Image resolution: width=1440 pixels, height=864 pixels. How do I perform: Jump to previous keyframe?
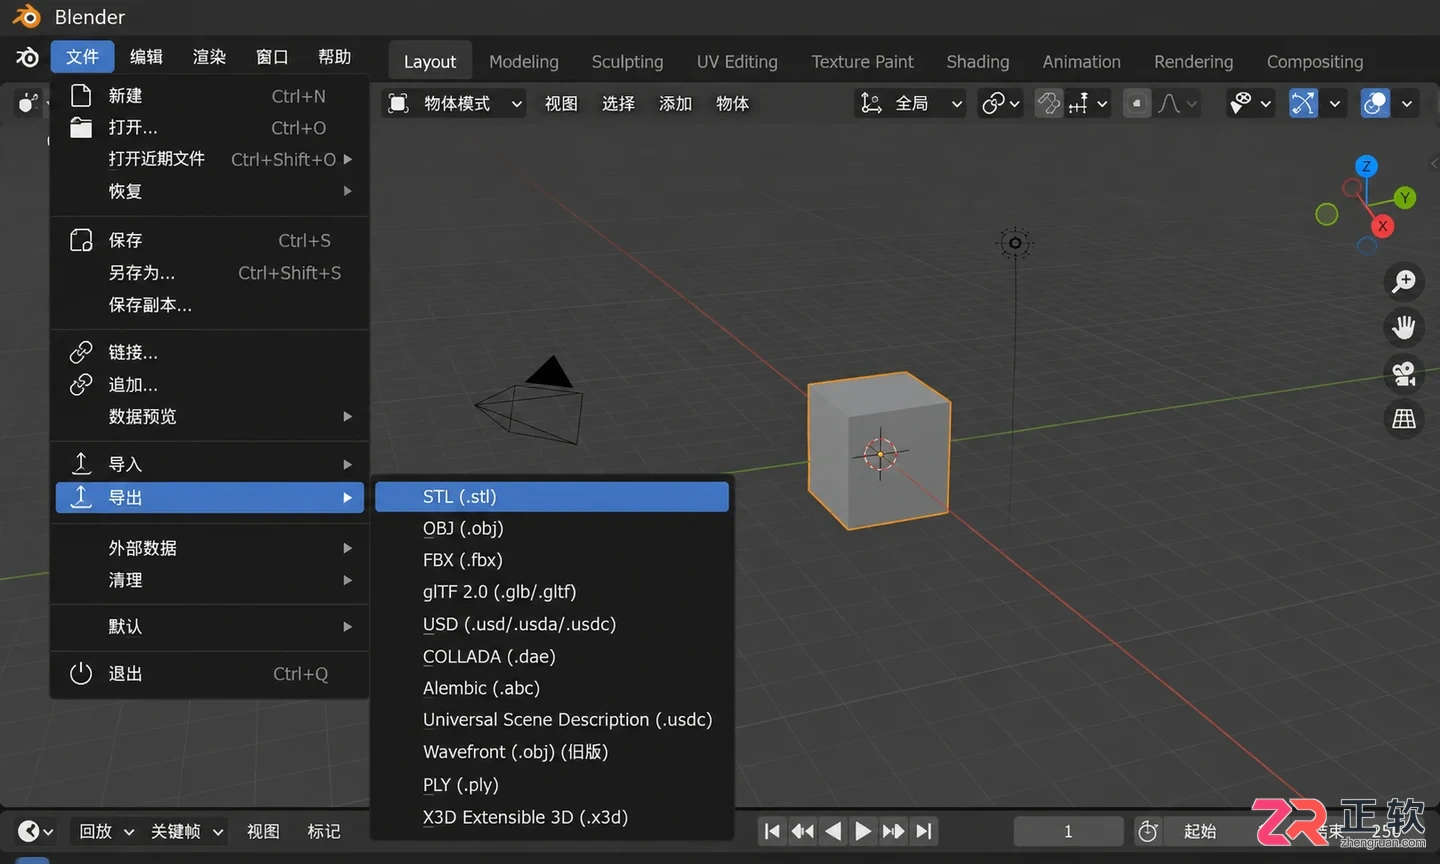[x=802, y=831]
